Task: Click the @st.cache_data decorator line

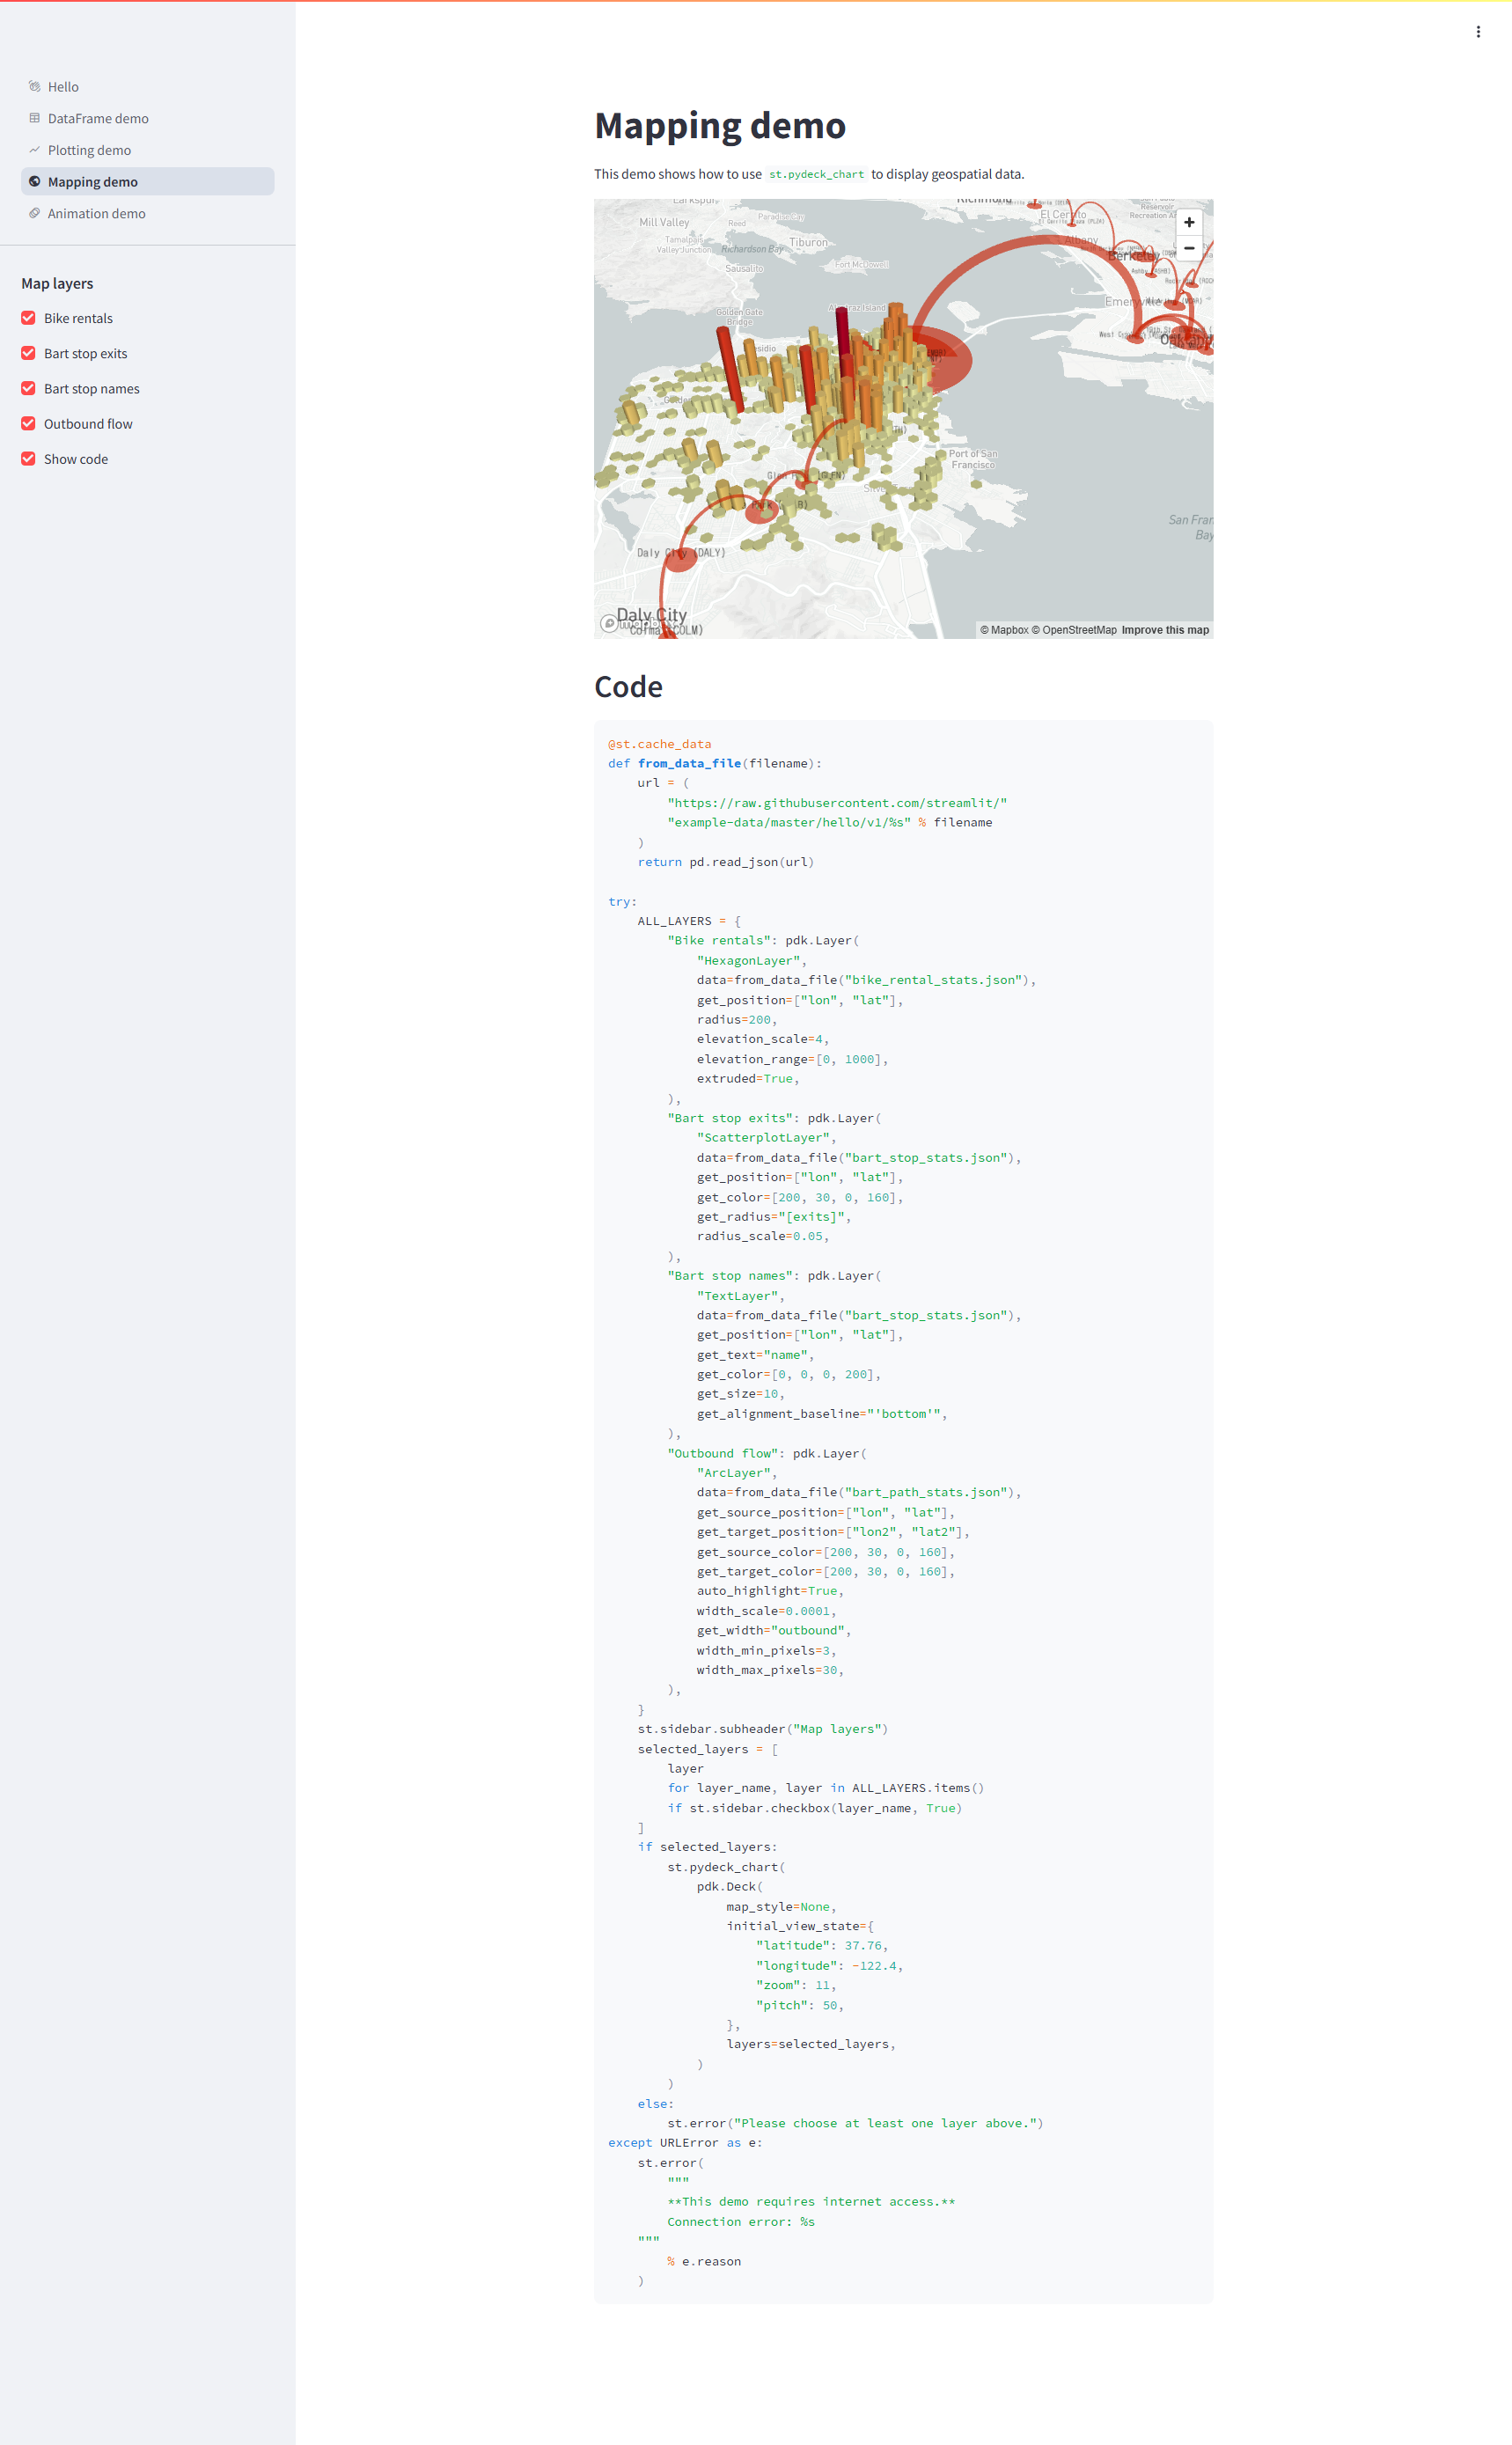Action: [x=660, y=744]
